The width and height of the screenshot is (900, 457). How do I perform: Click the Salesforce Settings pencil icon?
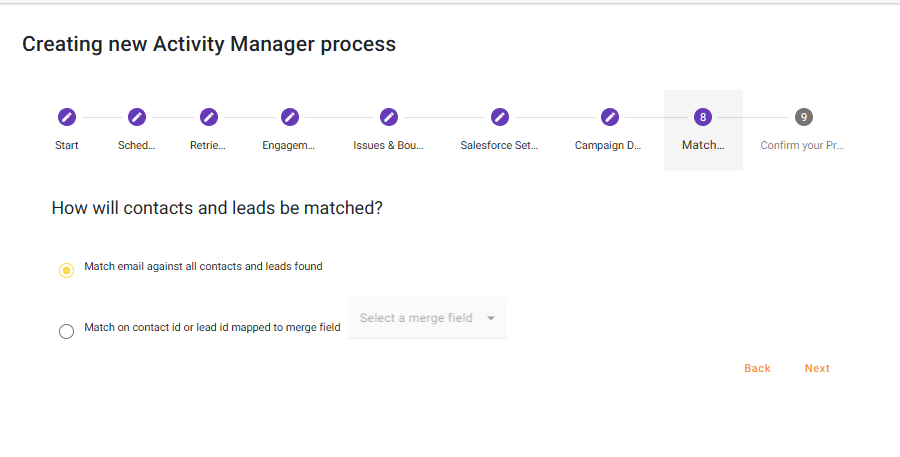pyautogui.click(x=500, y=117)
